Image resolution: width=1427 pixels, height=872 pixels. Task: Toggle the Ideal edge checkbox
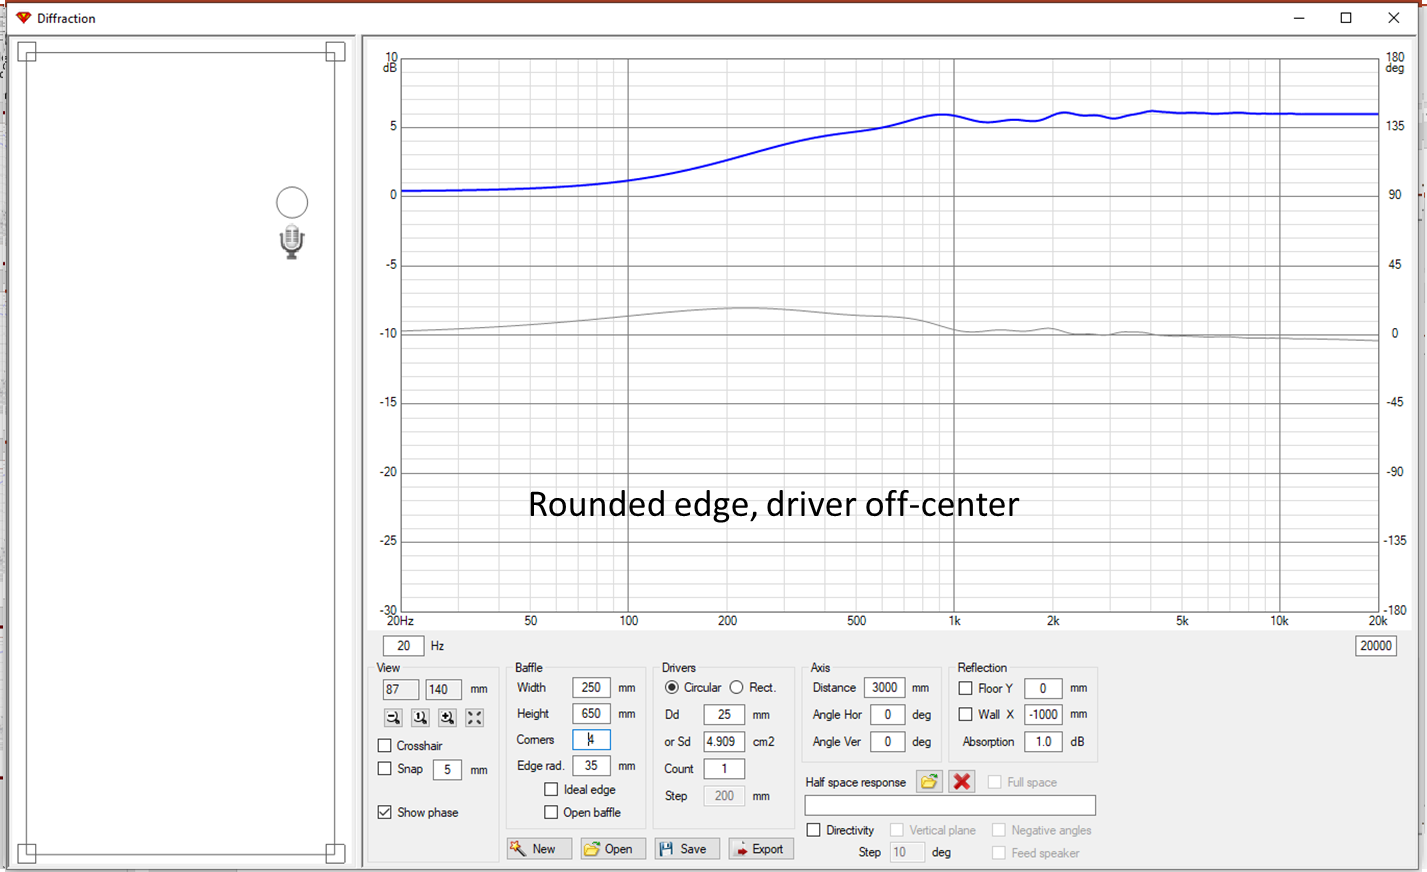(551, 789)
